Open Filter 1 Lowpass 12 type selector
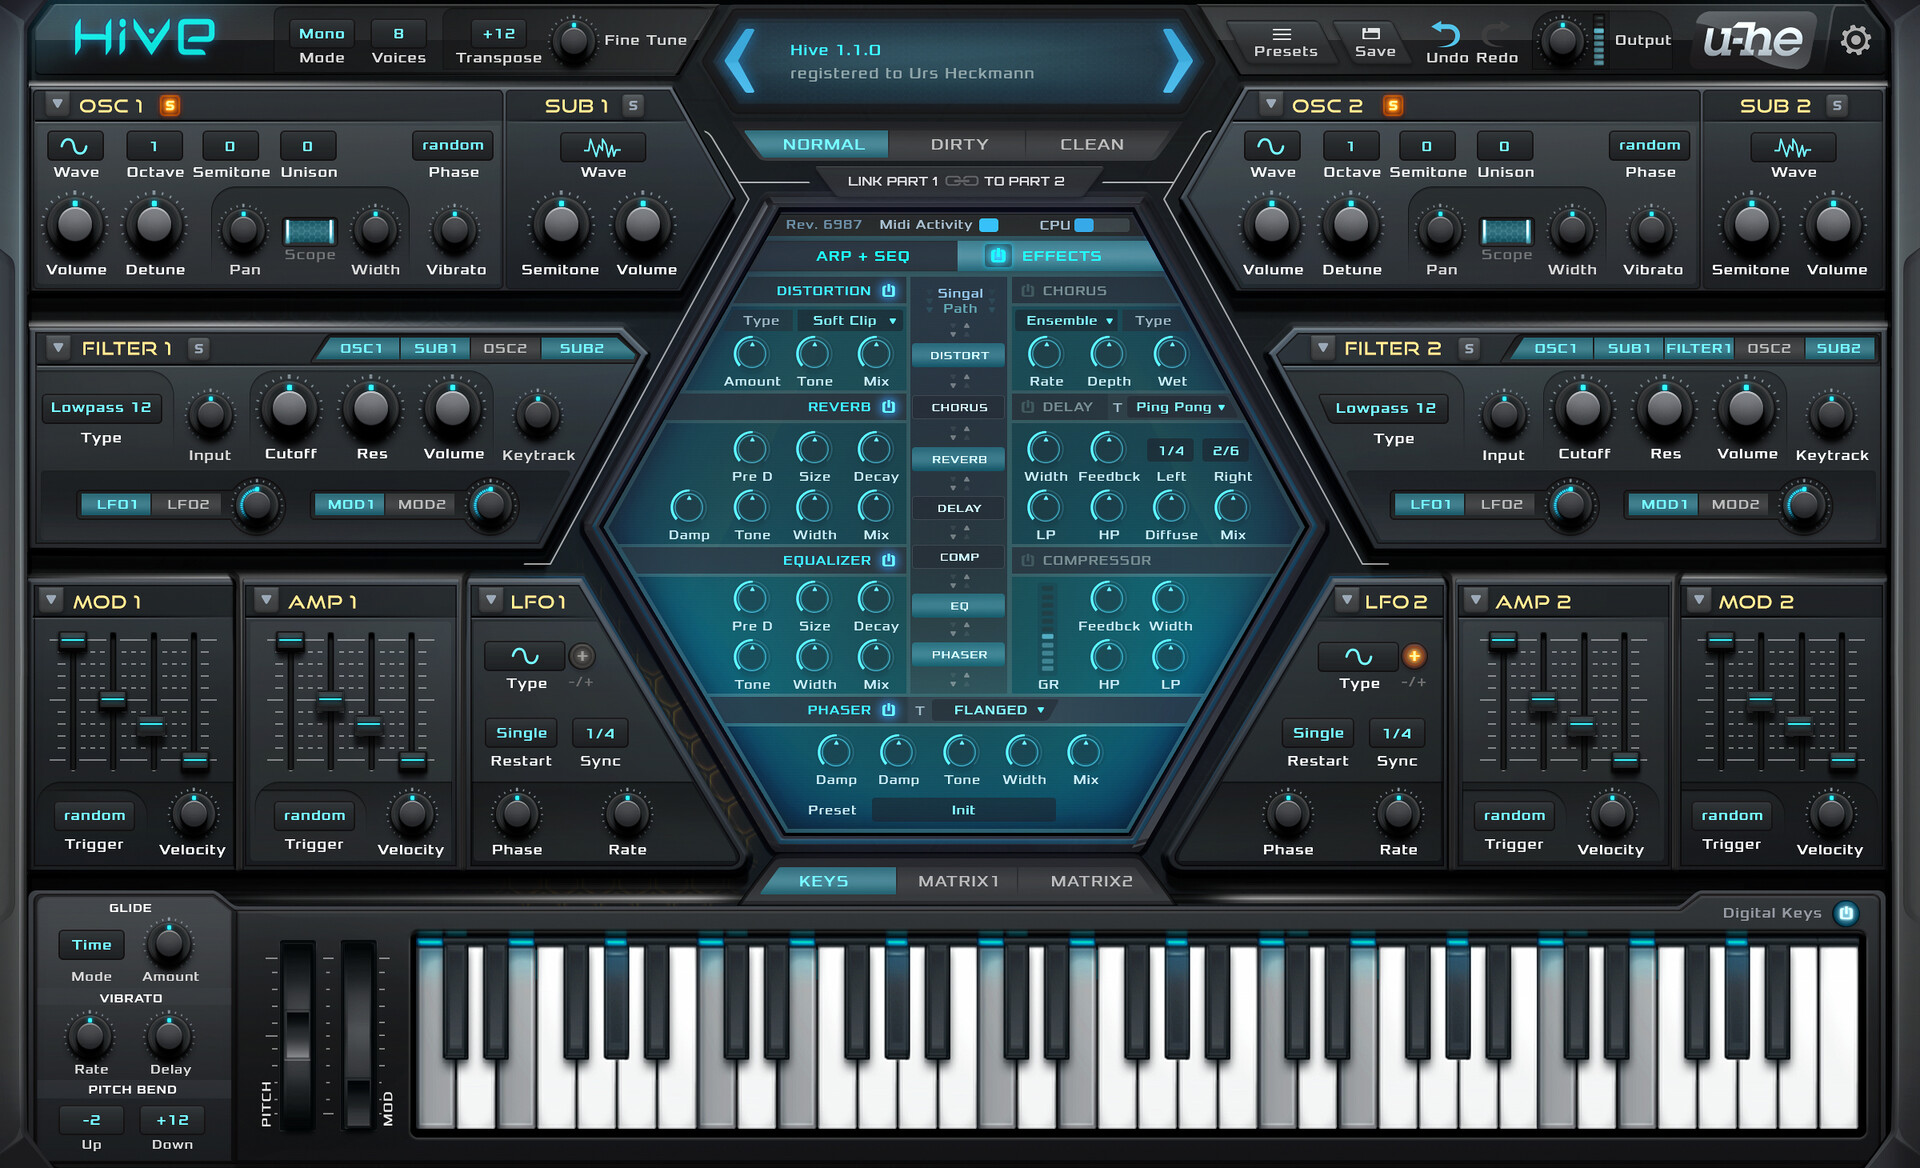 [x=100, y=408]
